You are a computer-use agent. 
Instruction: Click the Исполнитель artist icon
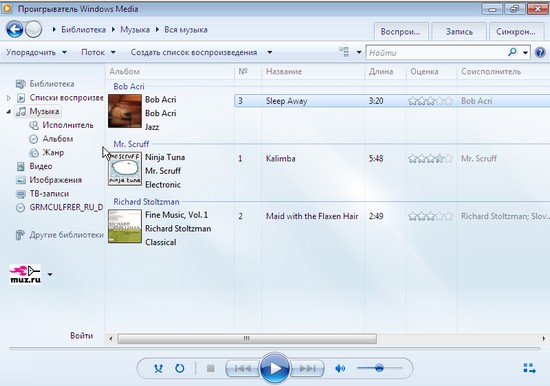(x=34, y=125)
